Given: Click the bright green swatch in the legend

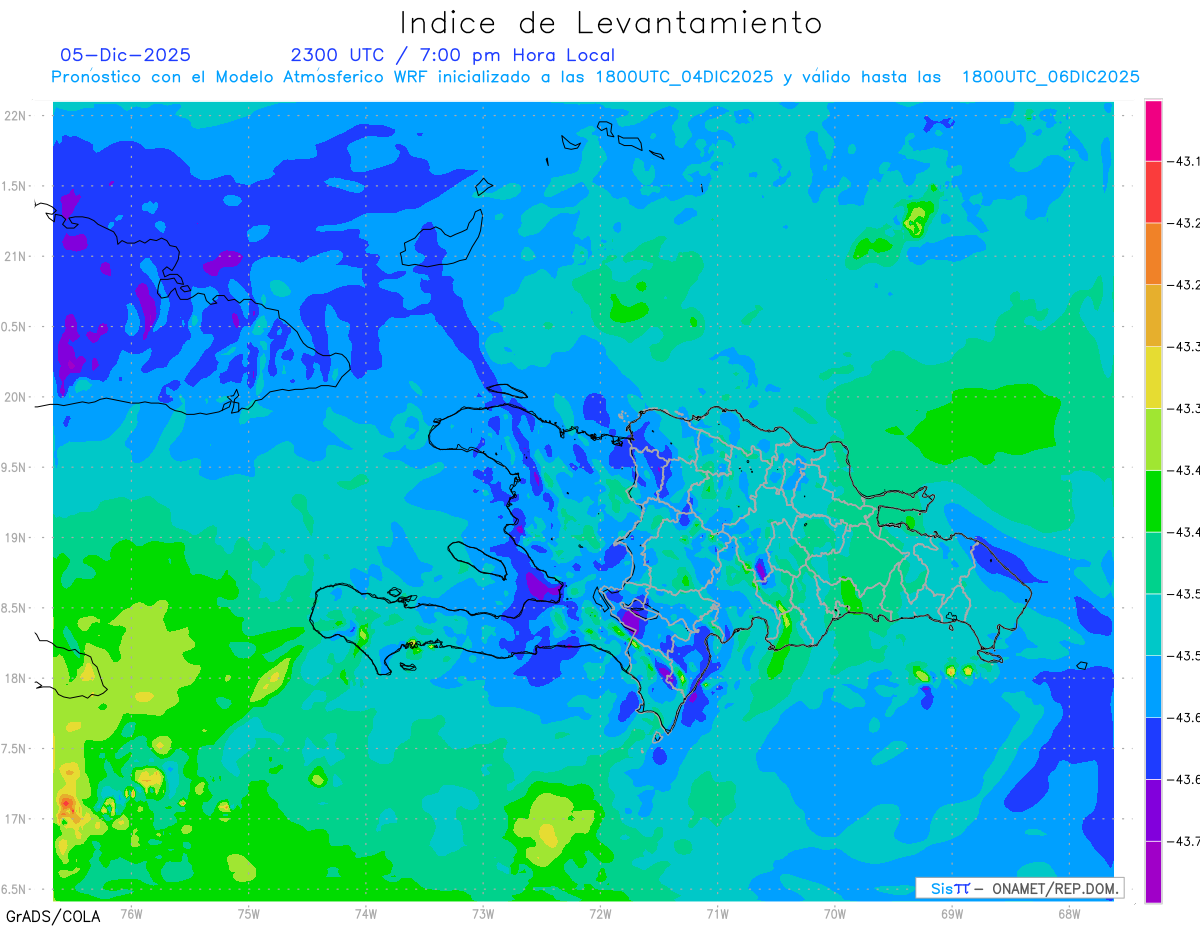Looking at the screenshot, I should (x=1153, y=501).
